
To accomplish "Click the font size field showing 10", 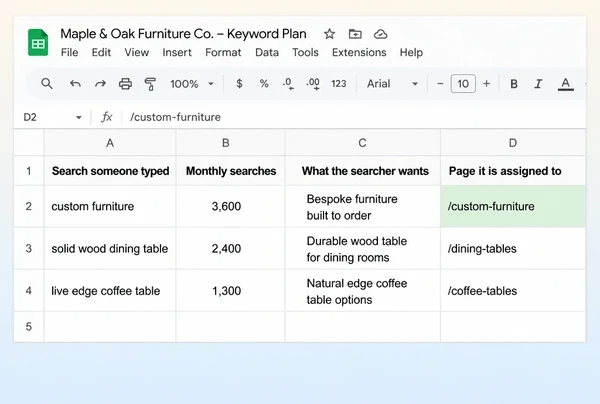I will (463, 84).
